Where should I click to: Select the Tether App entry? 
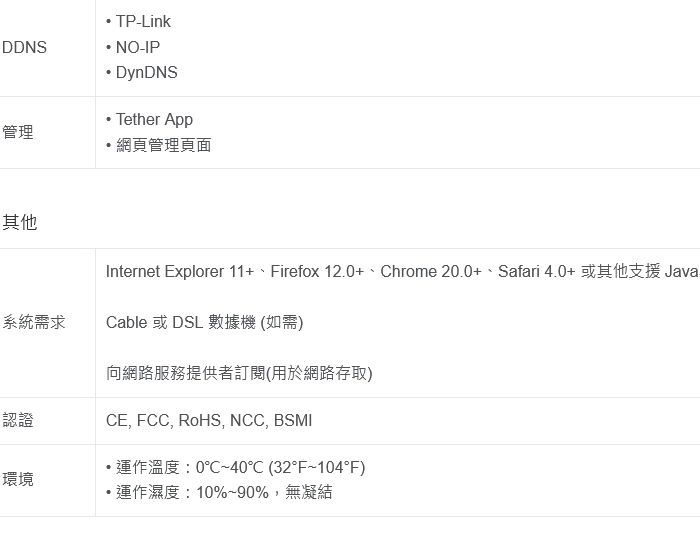154,120
